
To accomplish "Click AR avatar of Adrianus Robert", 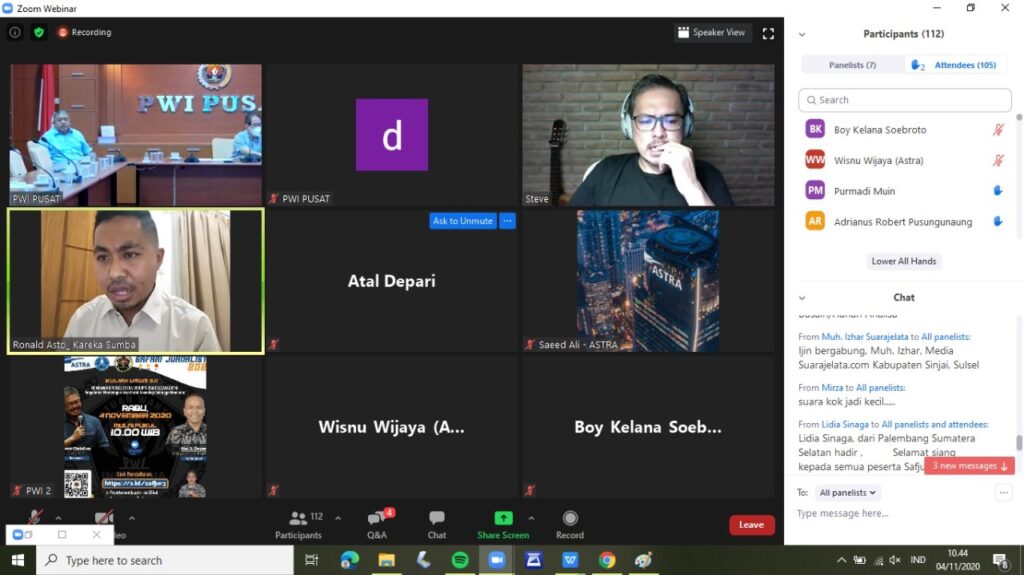I will 815,222.
